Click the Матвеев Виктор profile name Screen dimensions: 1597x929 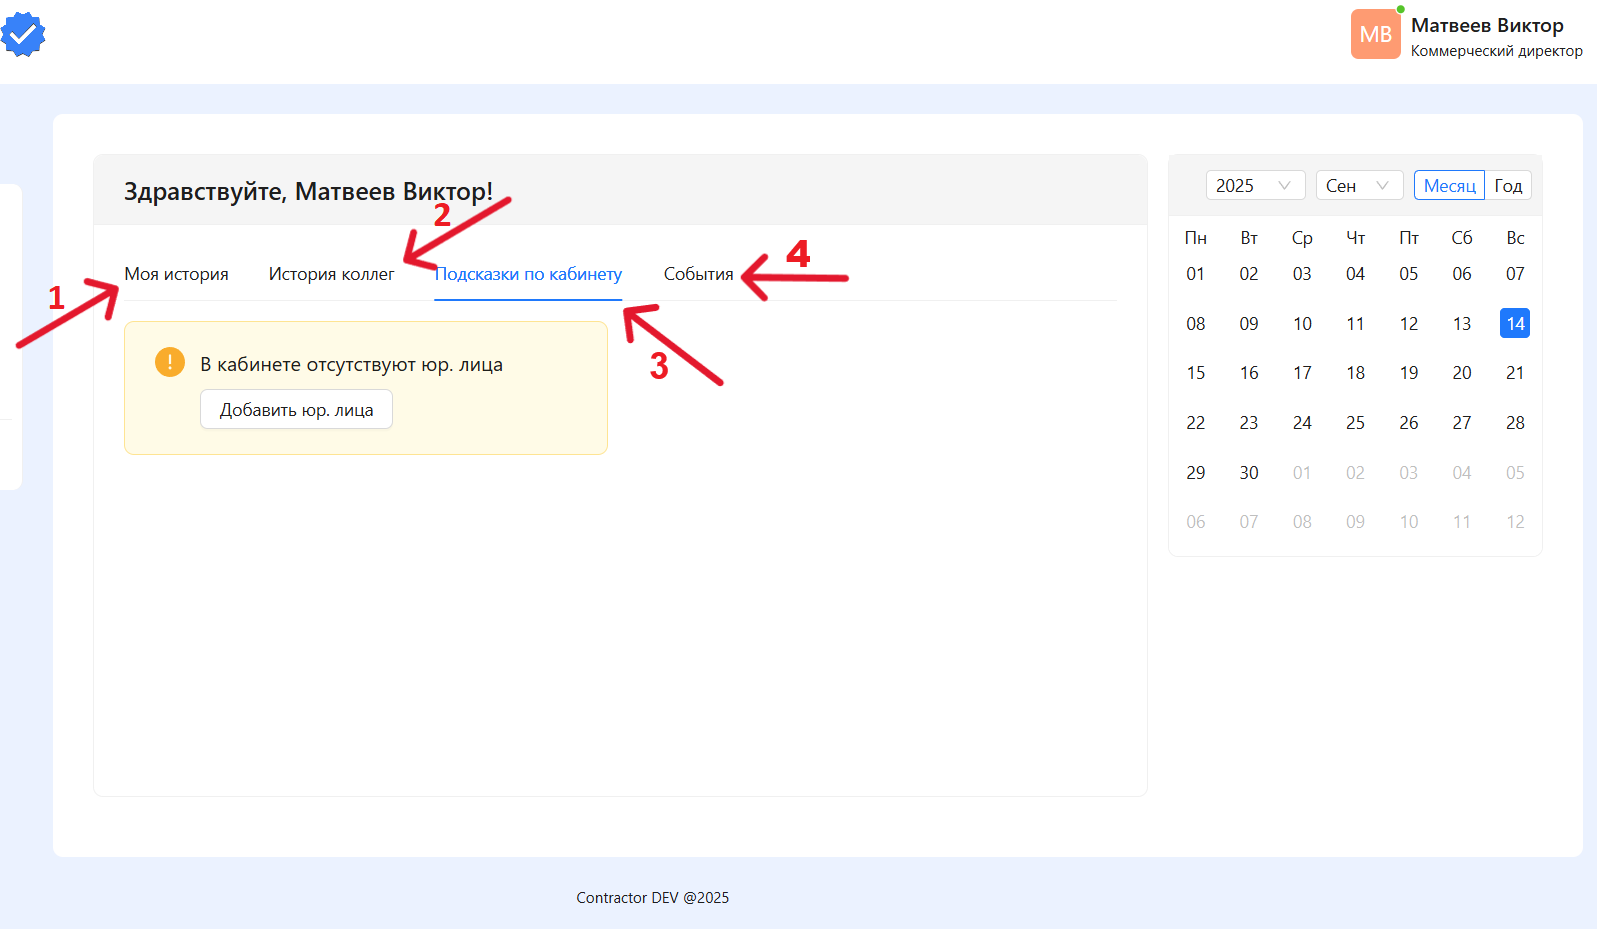tap(1487, 26)
